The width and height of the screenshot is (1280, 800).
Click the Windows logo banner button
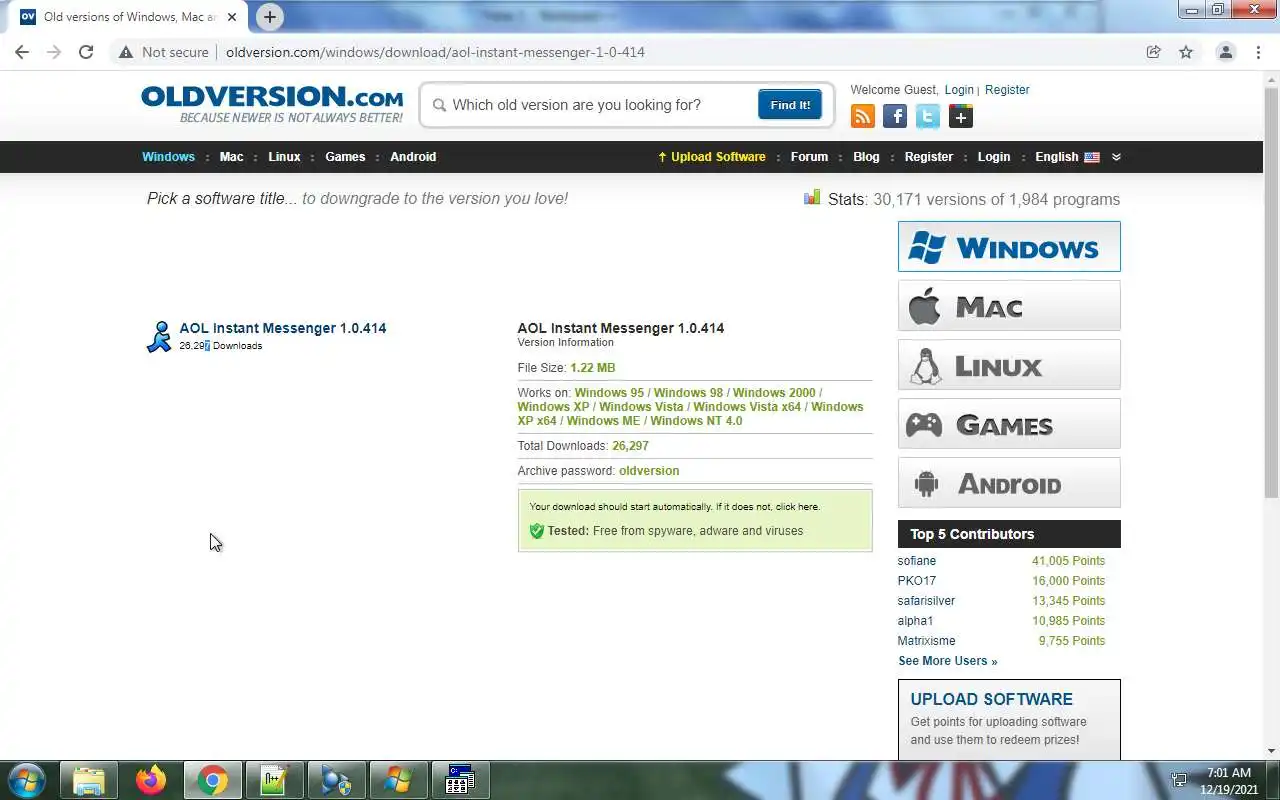[1009, 246]
